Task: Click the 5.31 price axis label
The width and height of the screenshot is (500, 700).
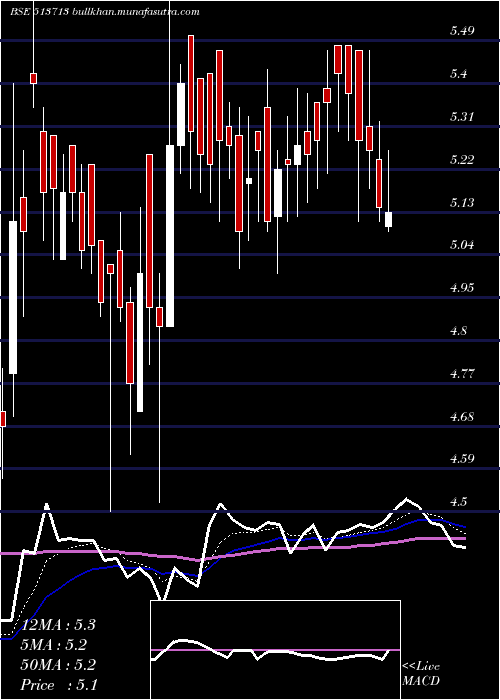Action: click(462, 117)
